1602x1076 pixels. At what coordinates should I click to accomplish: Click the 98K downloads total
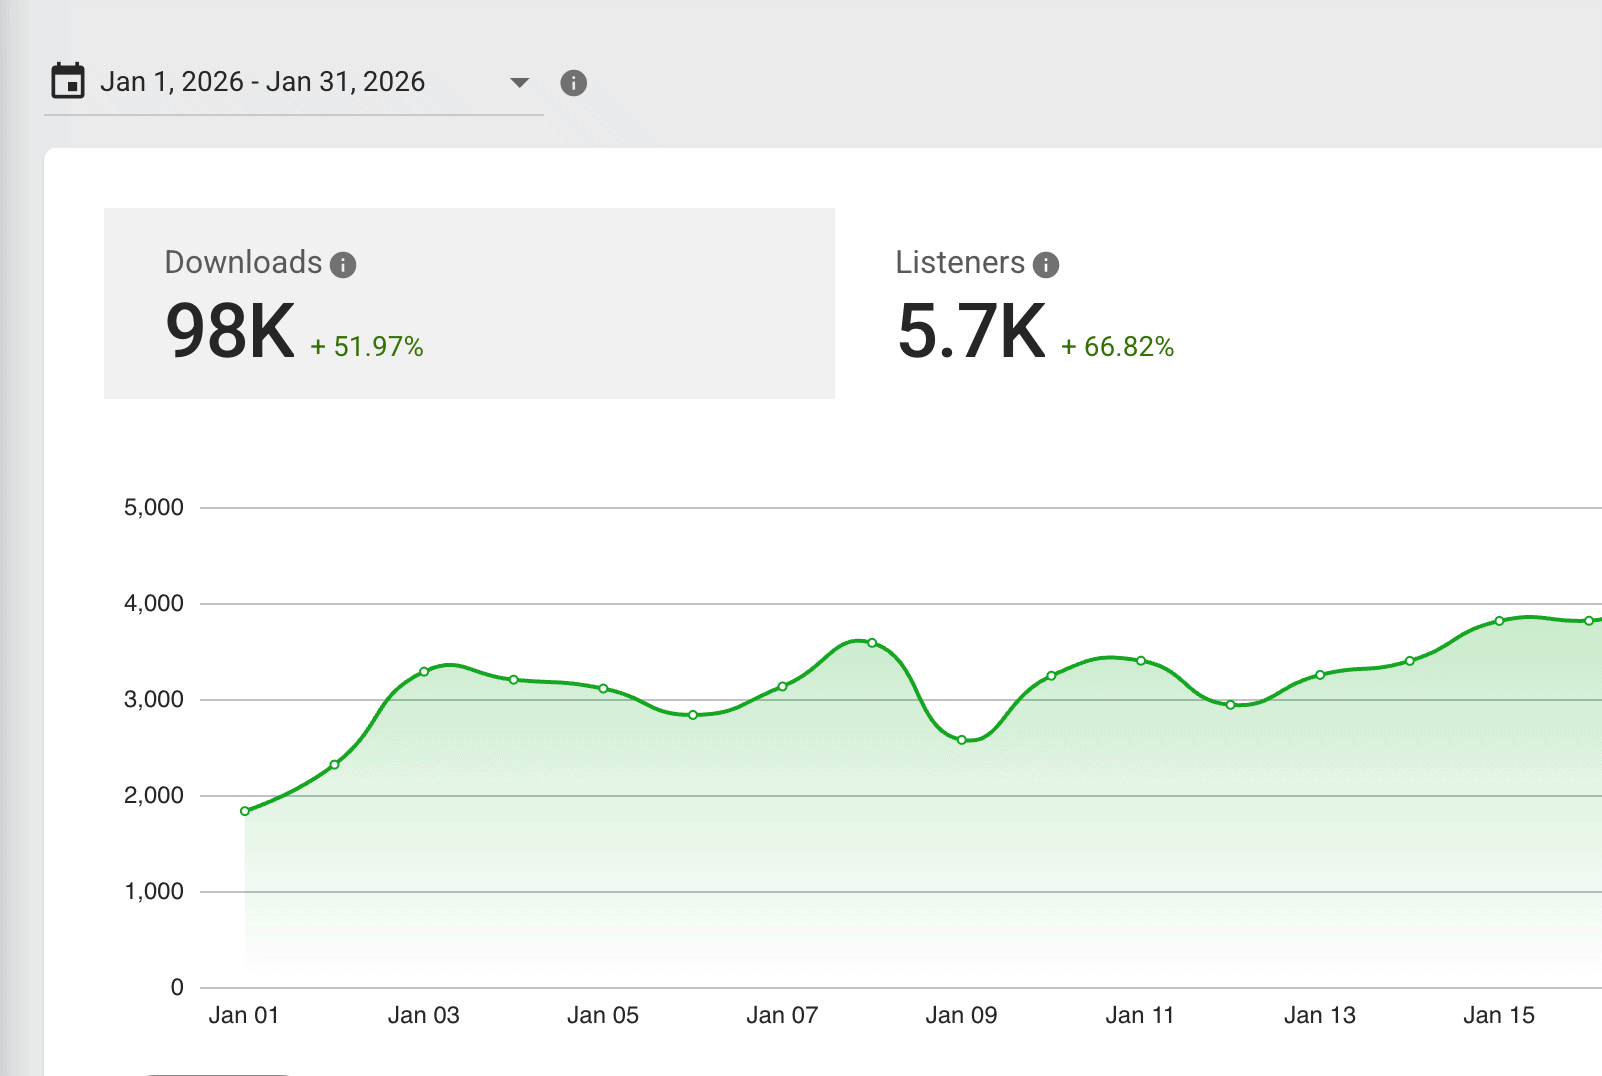230,332
